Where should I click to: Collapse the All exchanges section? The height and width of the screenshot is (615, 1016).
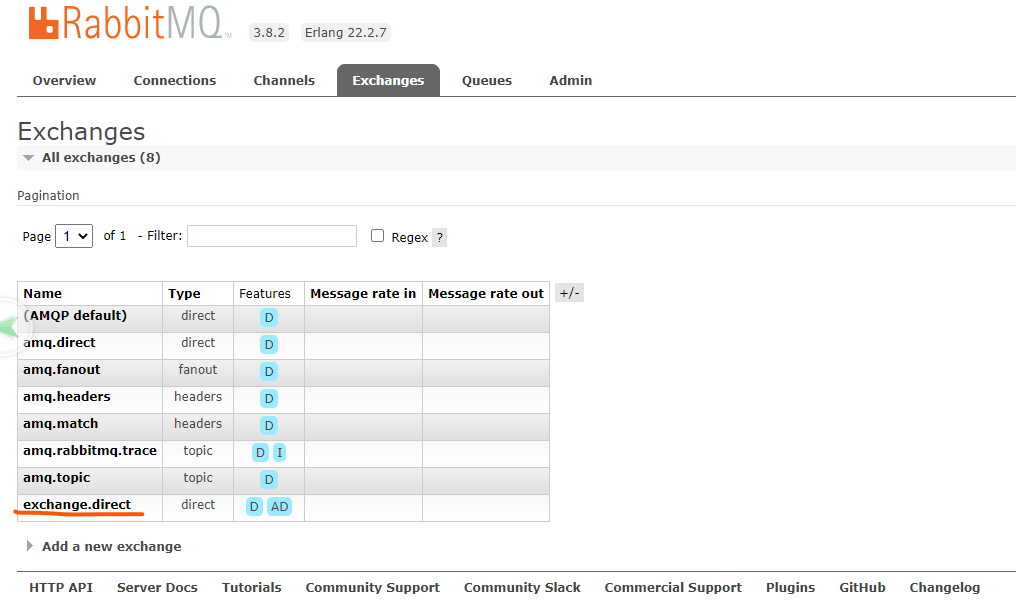click(x=101, y=157)
